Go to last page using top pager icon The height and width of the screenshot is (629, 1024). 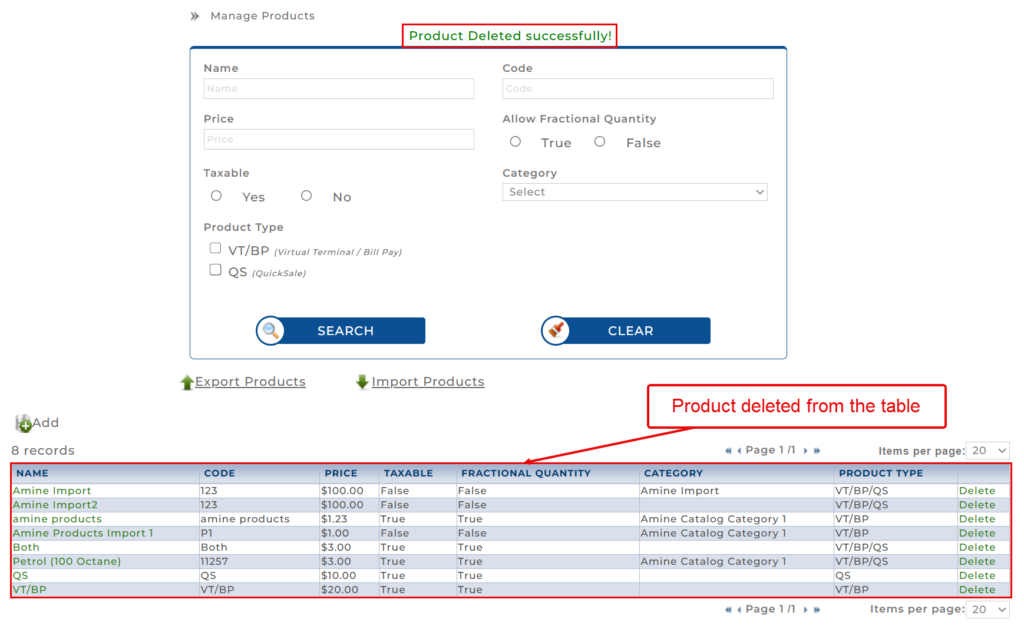(x=817, y=451)
